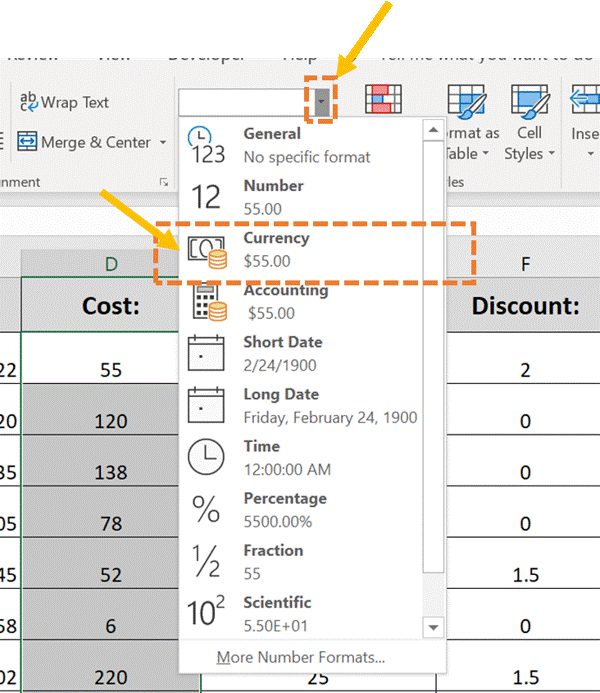
Task: Select the Short Date format
Action: point(300,354)
